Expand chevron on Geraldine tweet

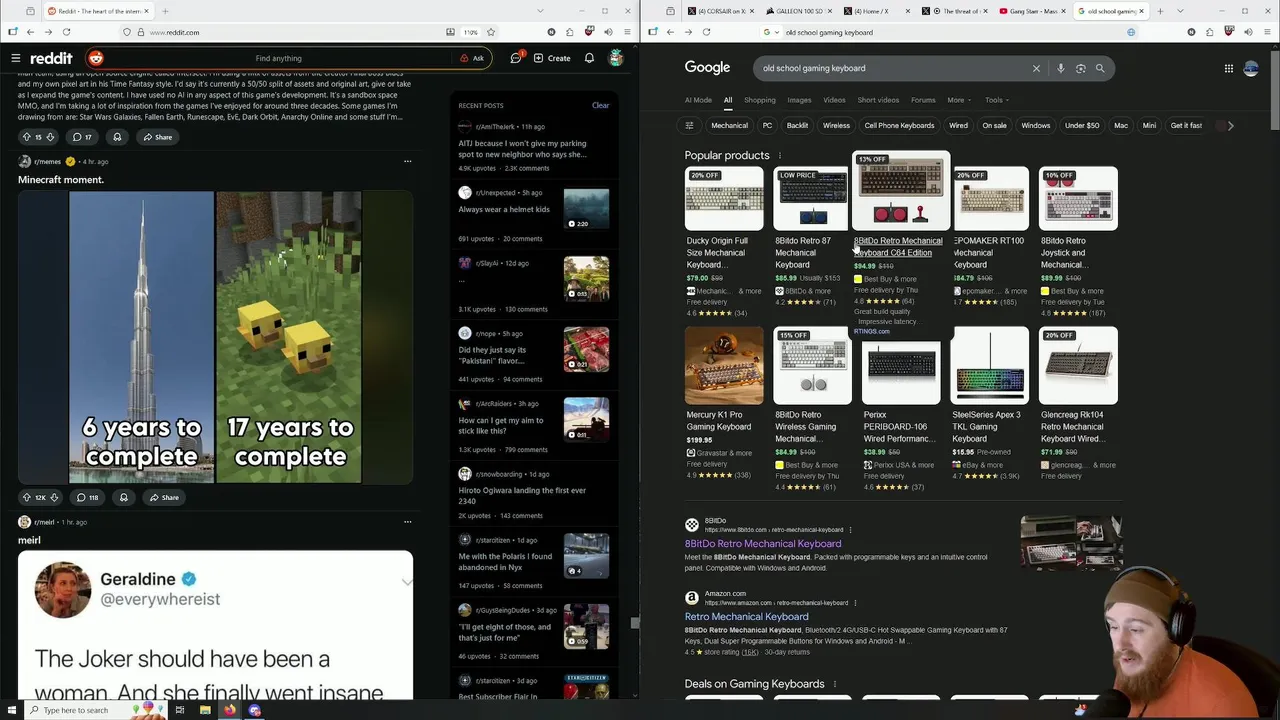click(x=406, y=582)
